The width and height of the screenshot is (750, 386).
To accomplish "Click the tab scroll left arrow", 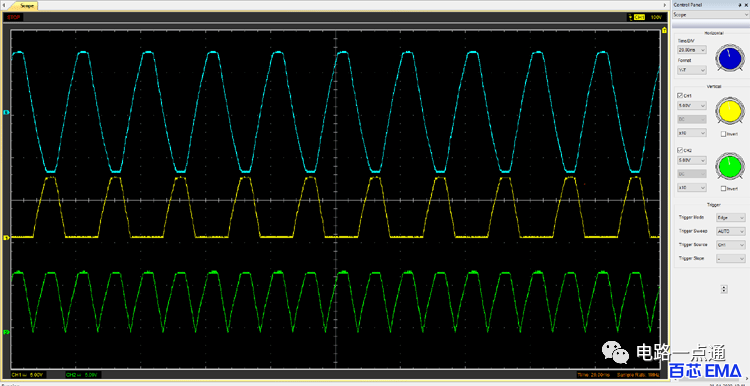I will (5, 4).
